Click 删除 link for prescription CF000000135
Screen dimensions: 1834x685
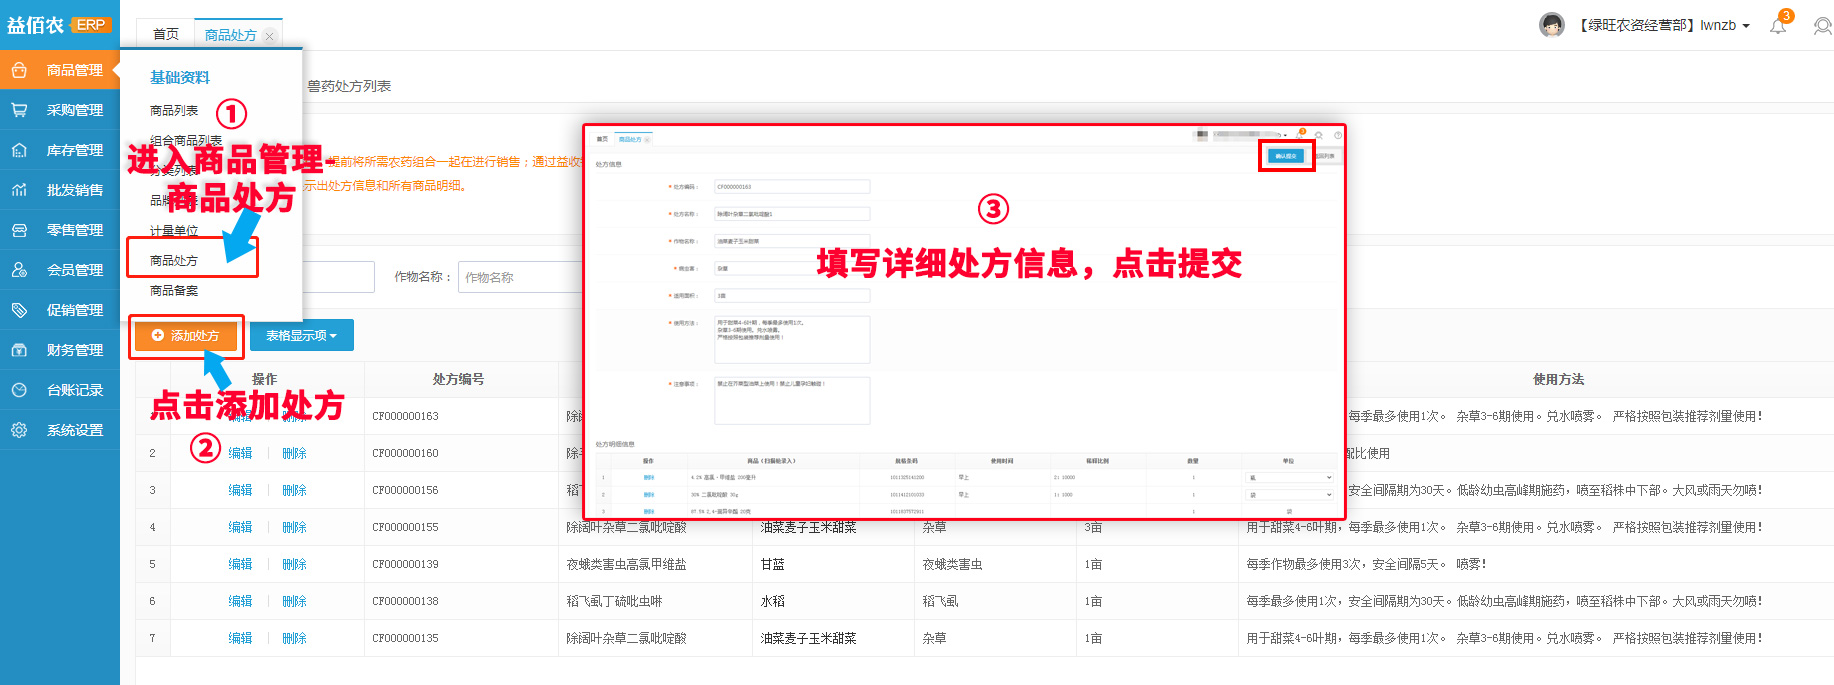pyautogui.click(x=294, y=638)
